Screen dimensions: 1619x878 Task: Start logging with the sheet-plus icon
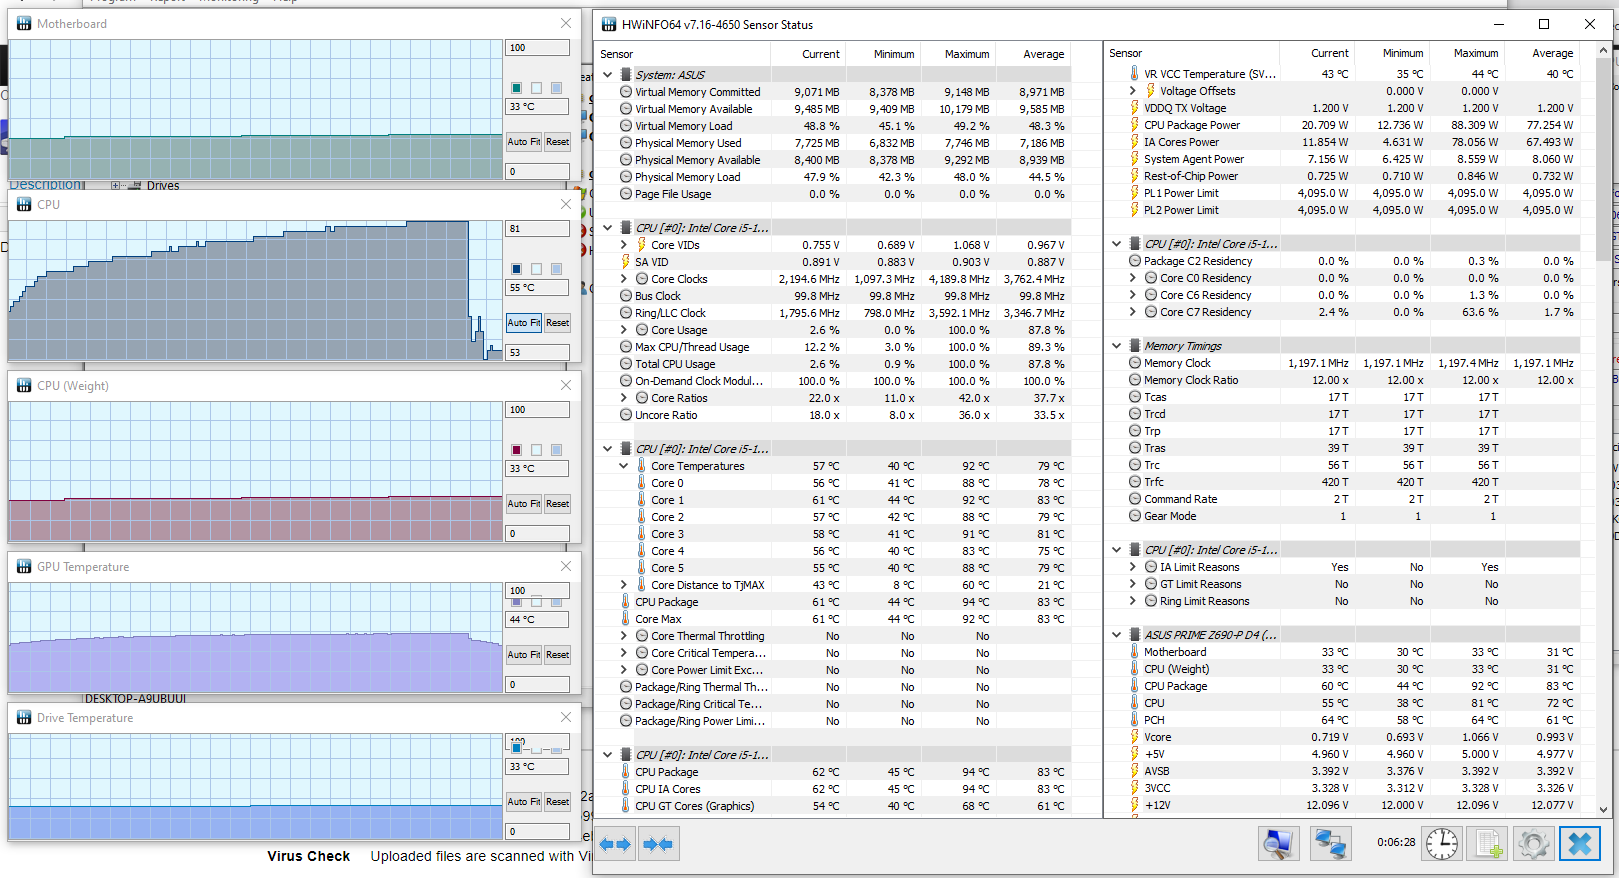point(1489,844)
